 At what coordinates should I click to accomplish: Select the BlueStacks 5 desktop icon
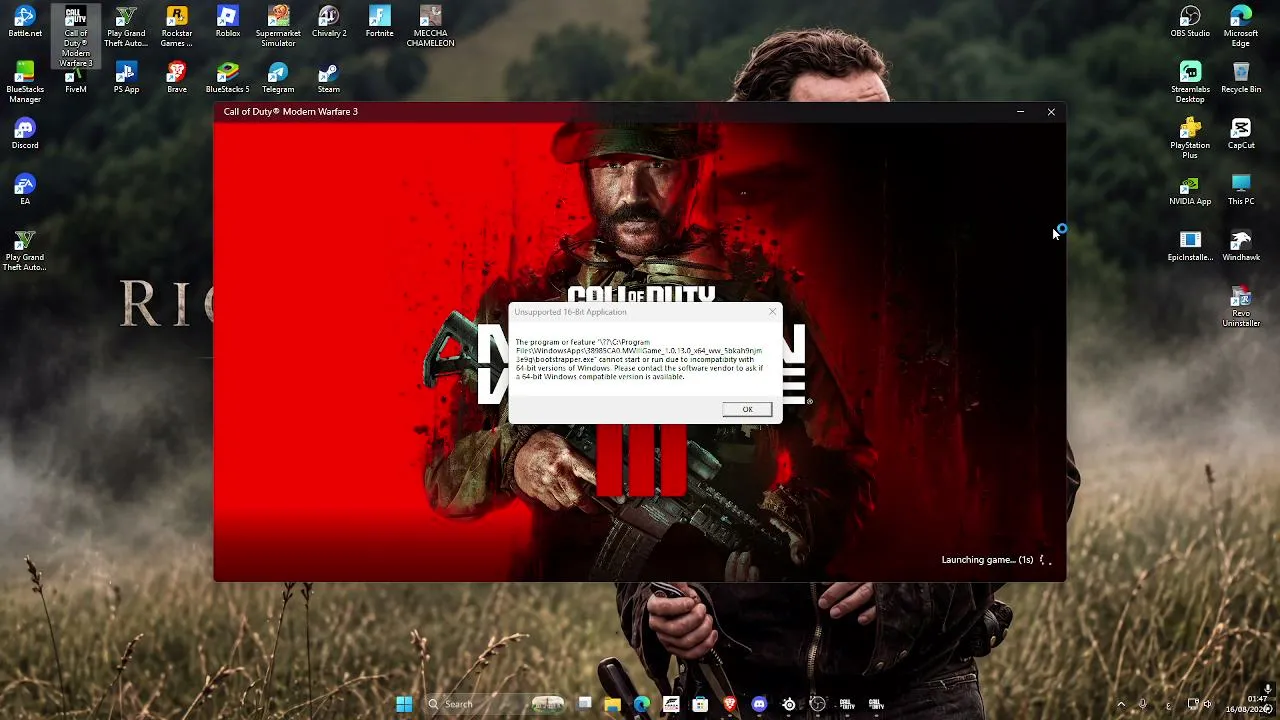click(228, 78)
